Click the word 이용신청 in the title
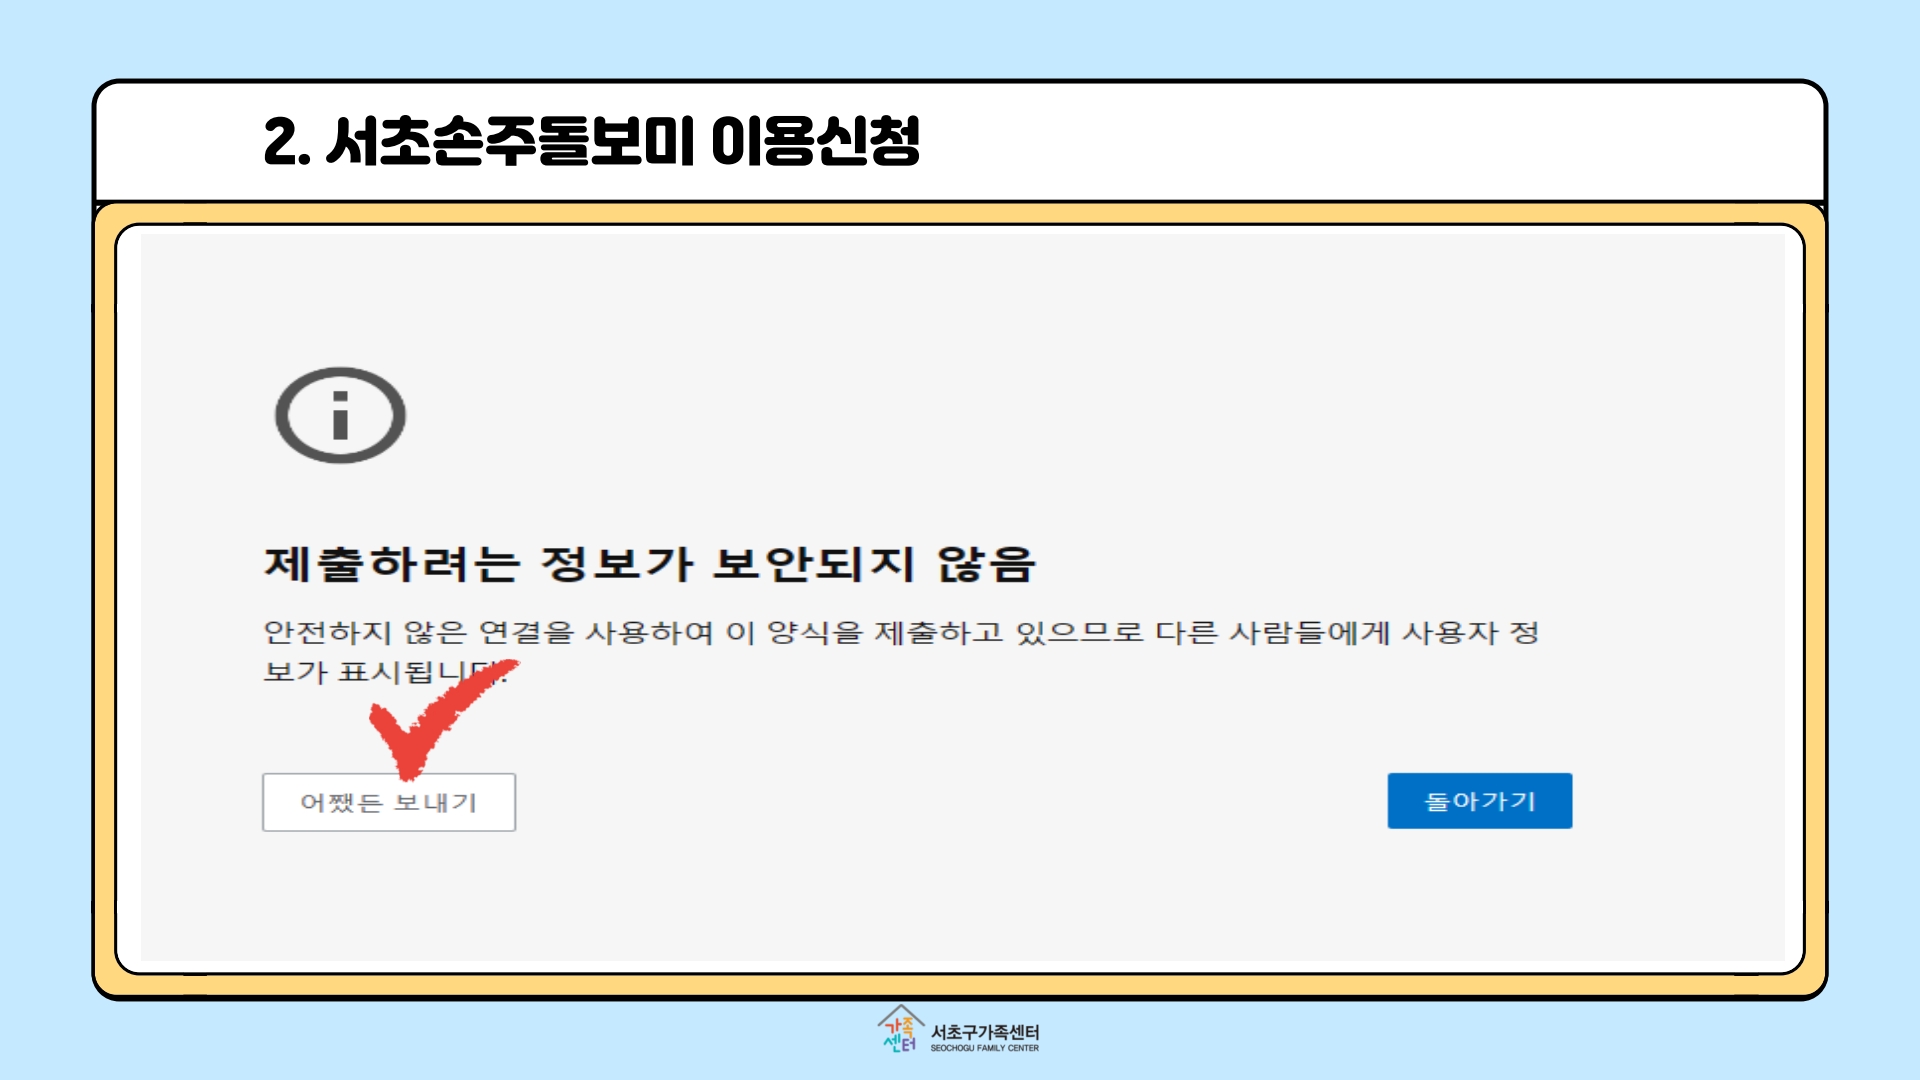 pos(815,141)
